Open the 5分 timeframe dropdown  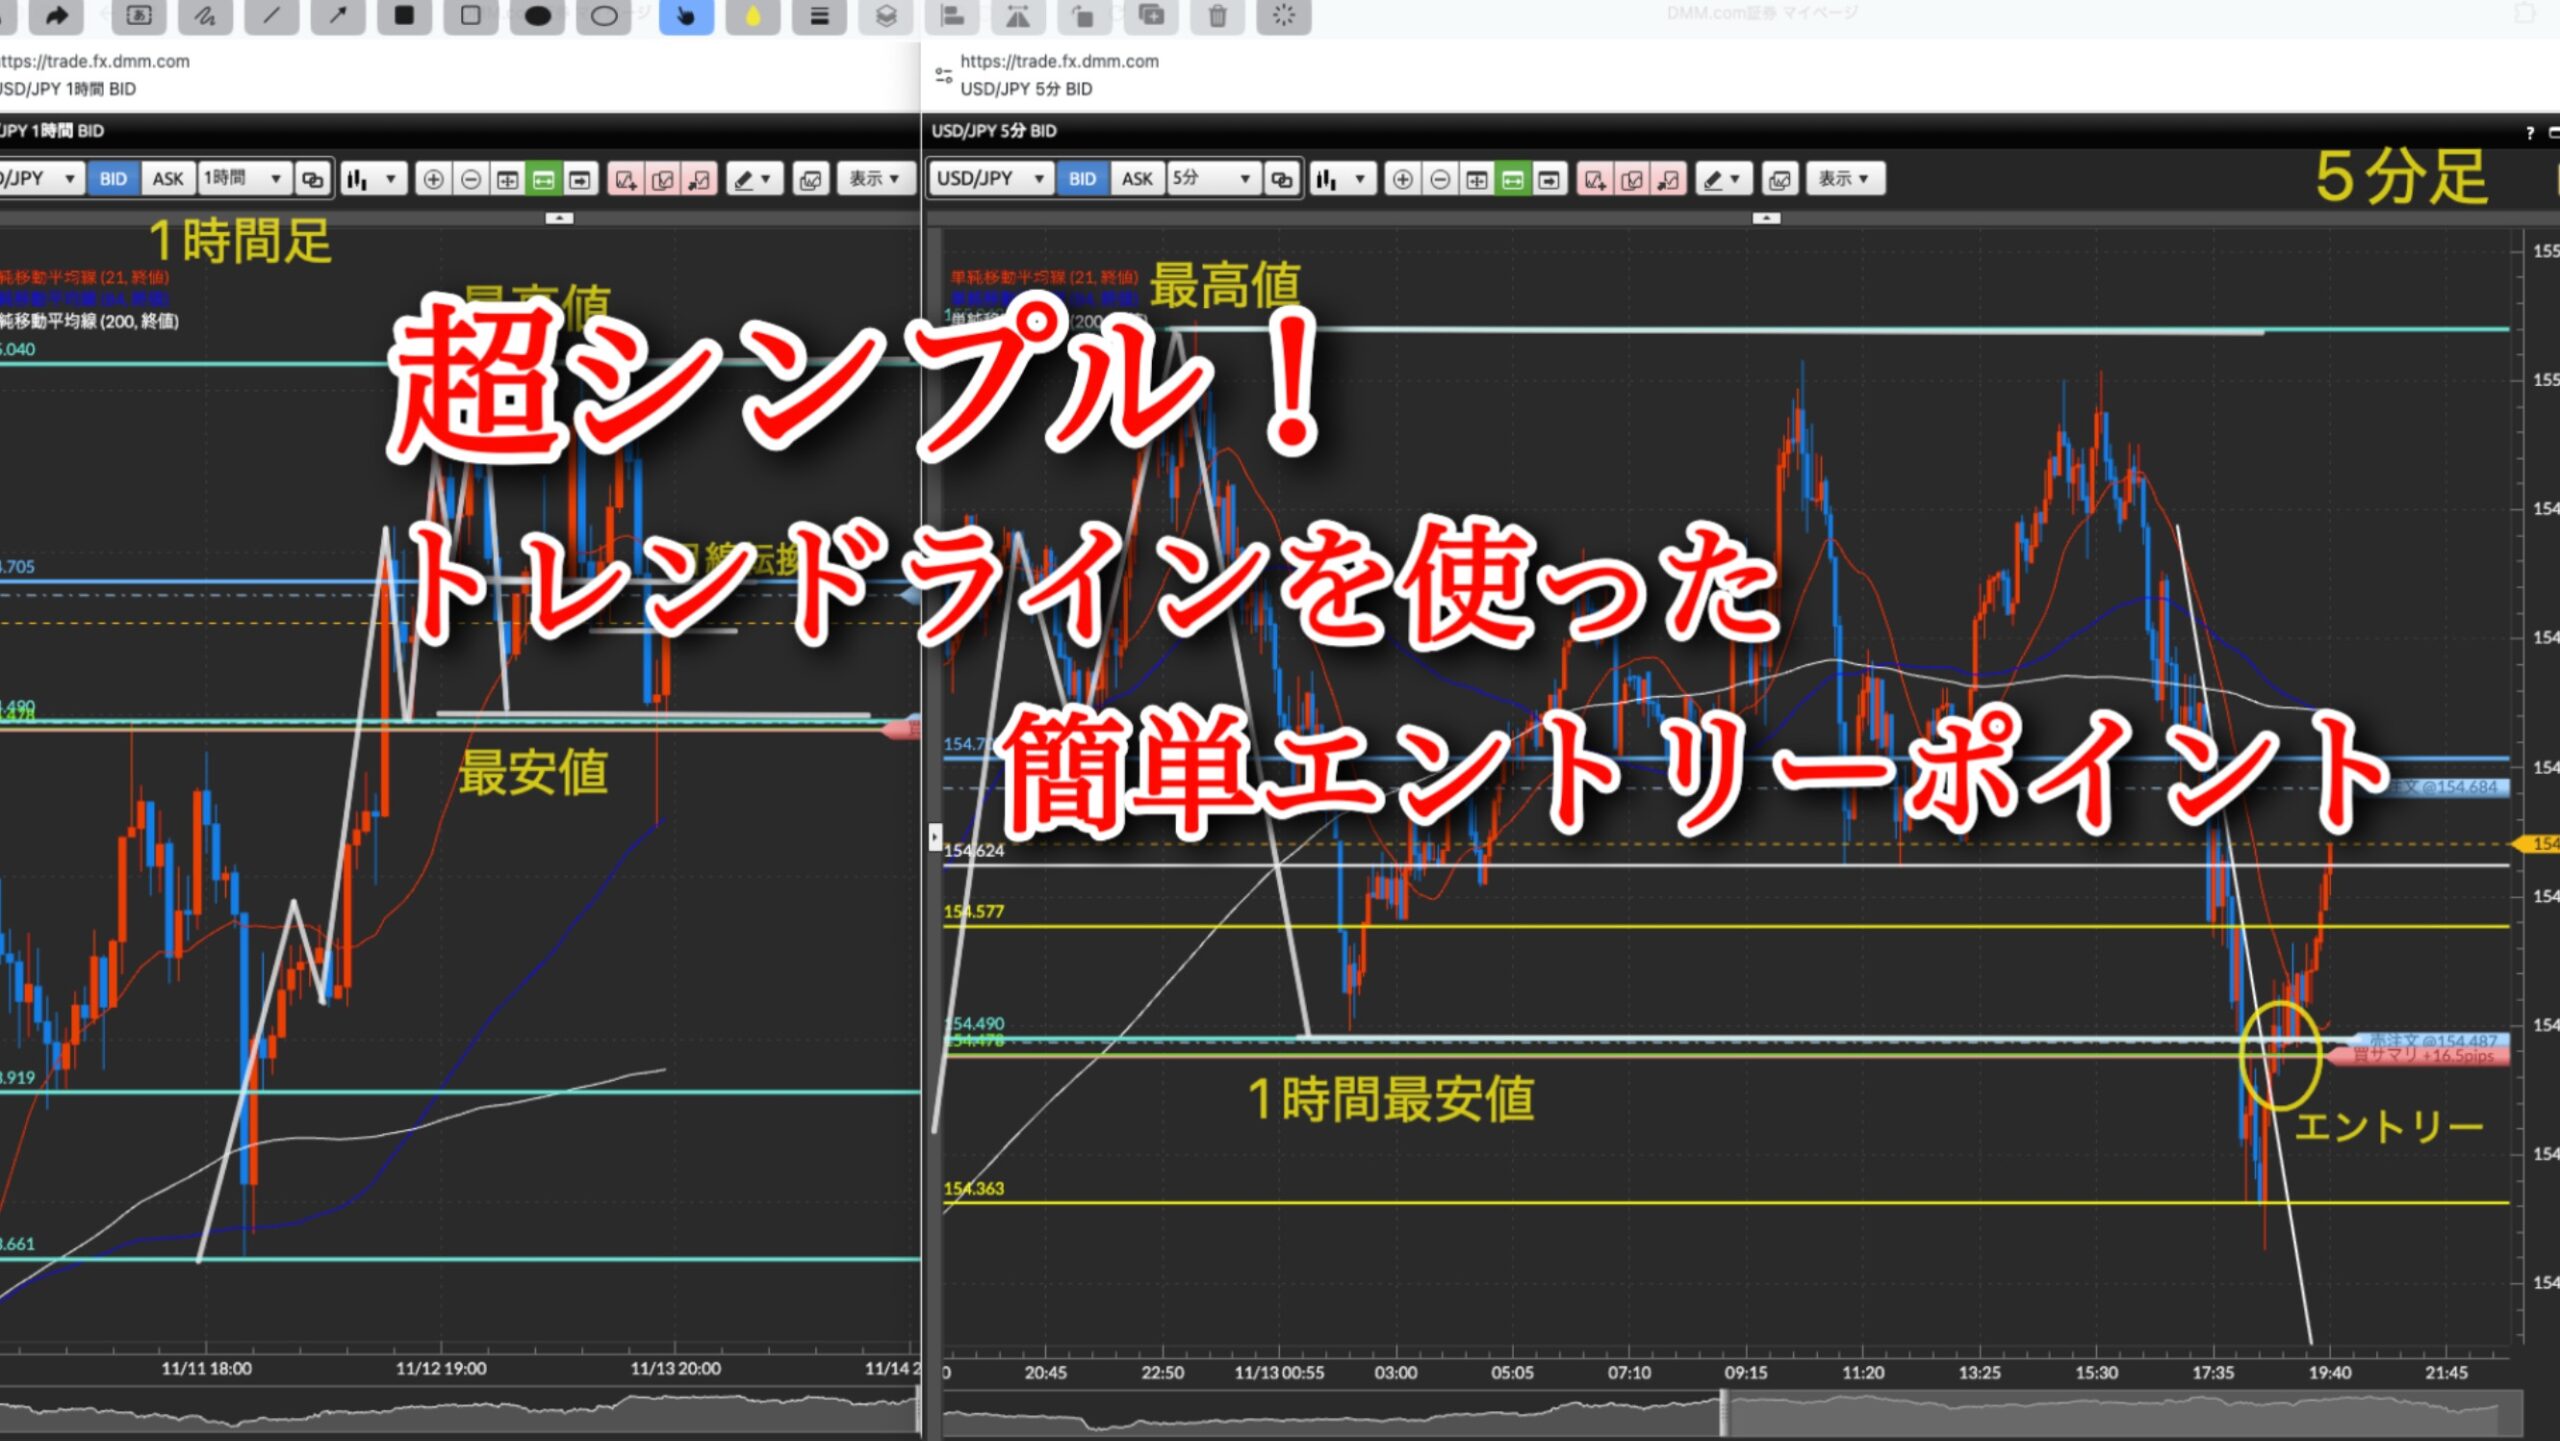[x=1212, y=179]
